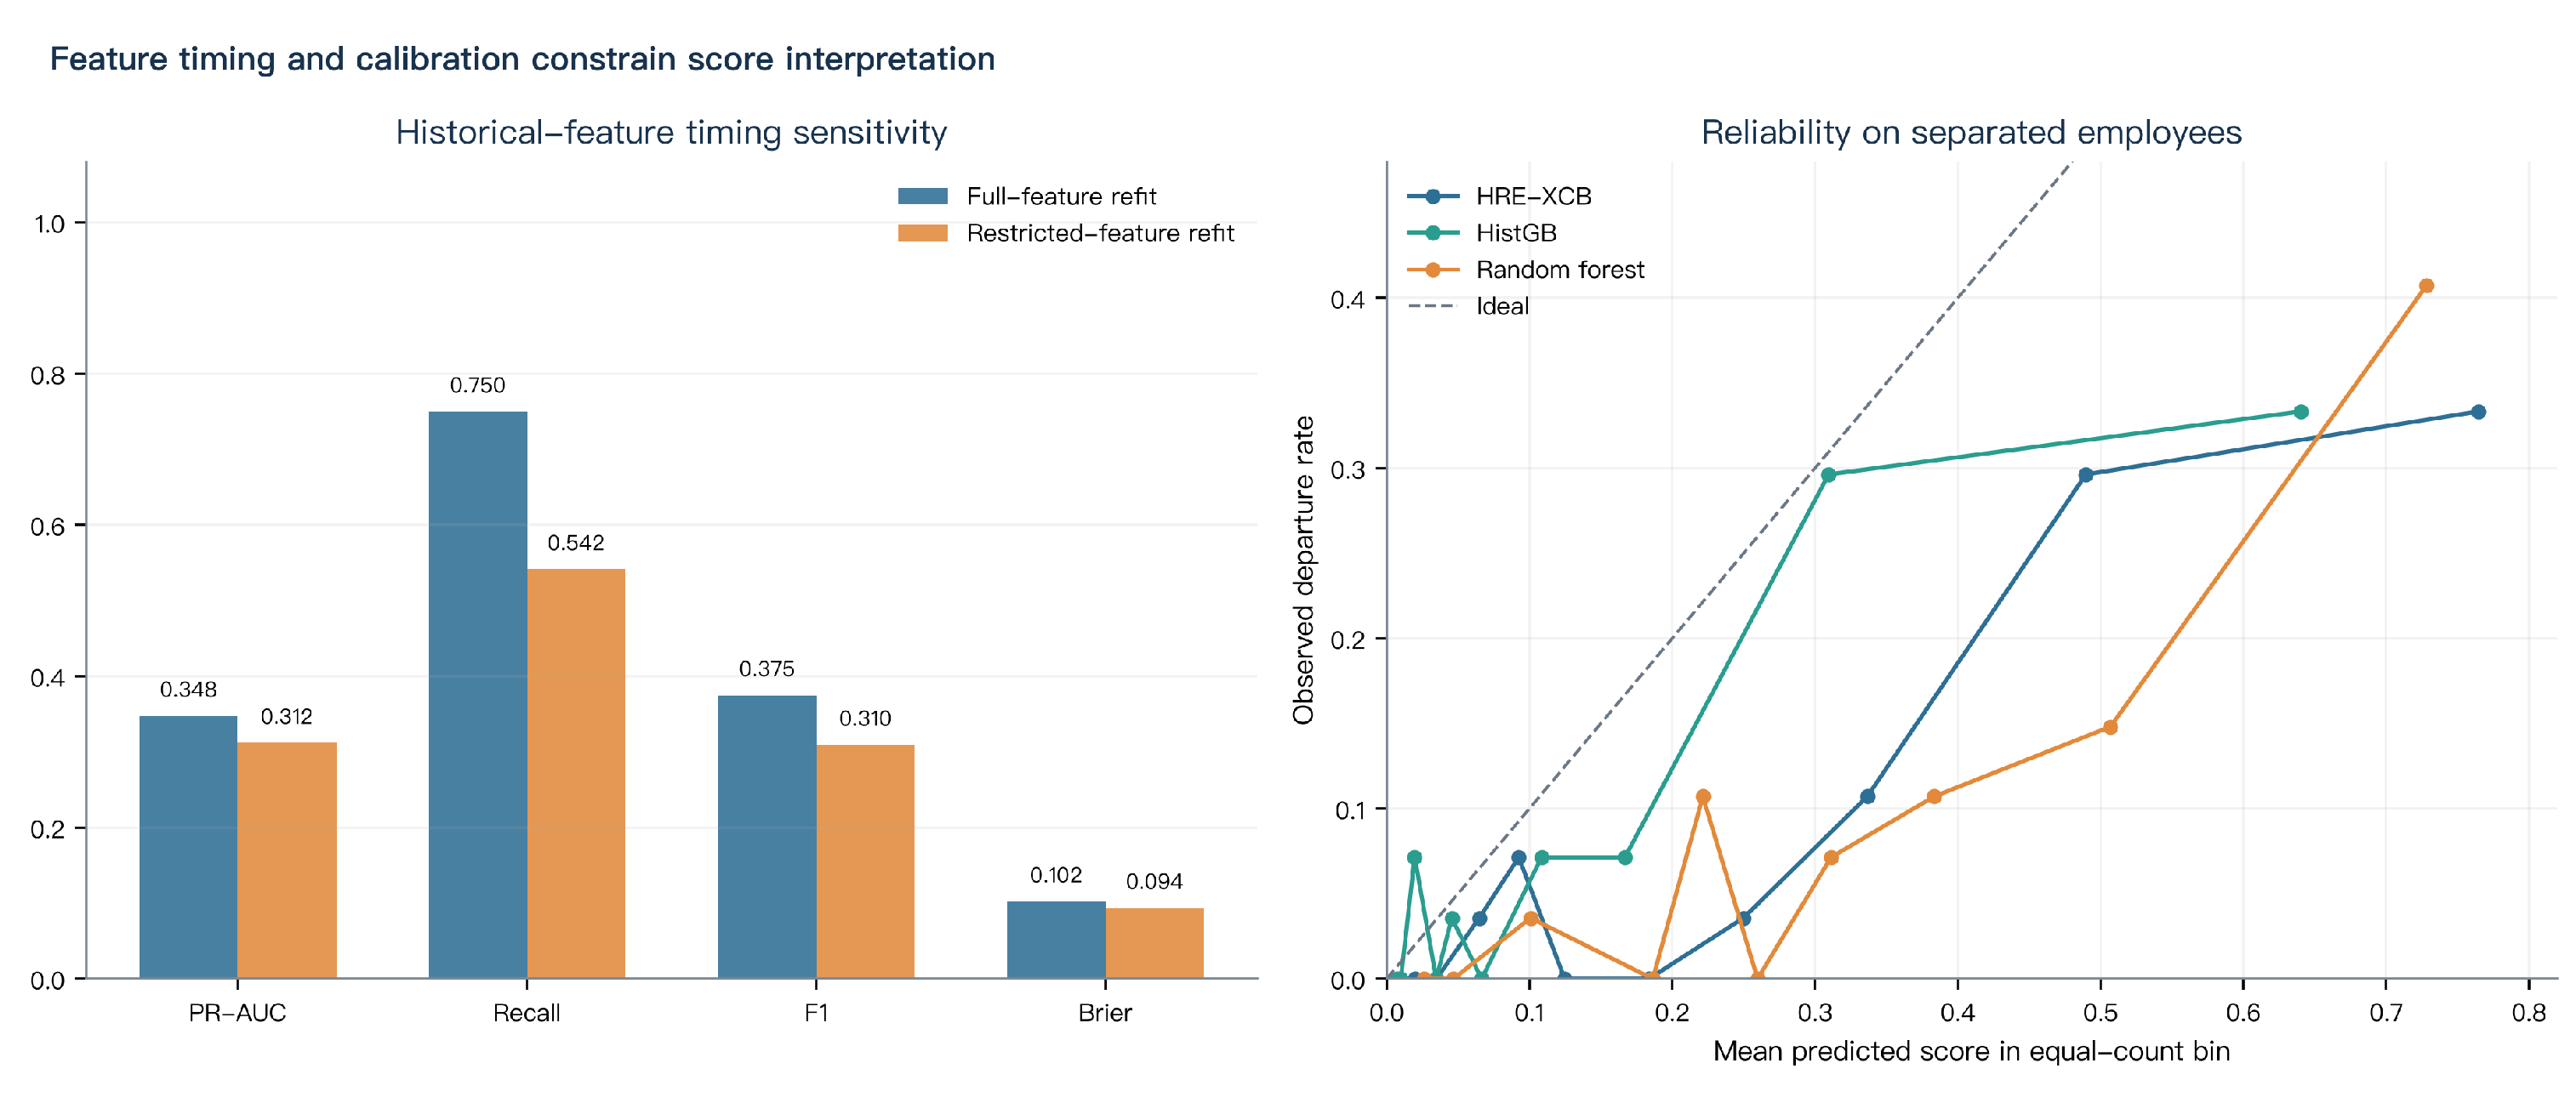Screen dimensions: 2576x1114
Task: Click the Recall x-axis label
Action: click(x=526, y=1013)
